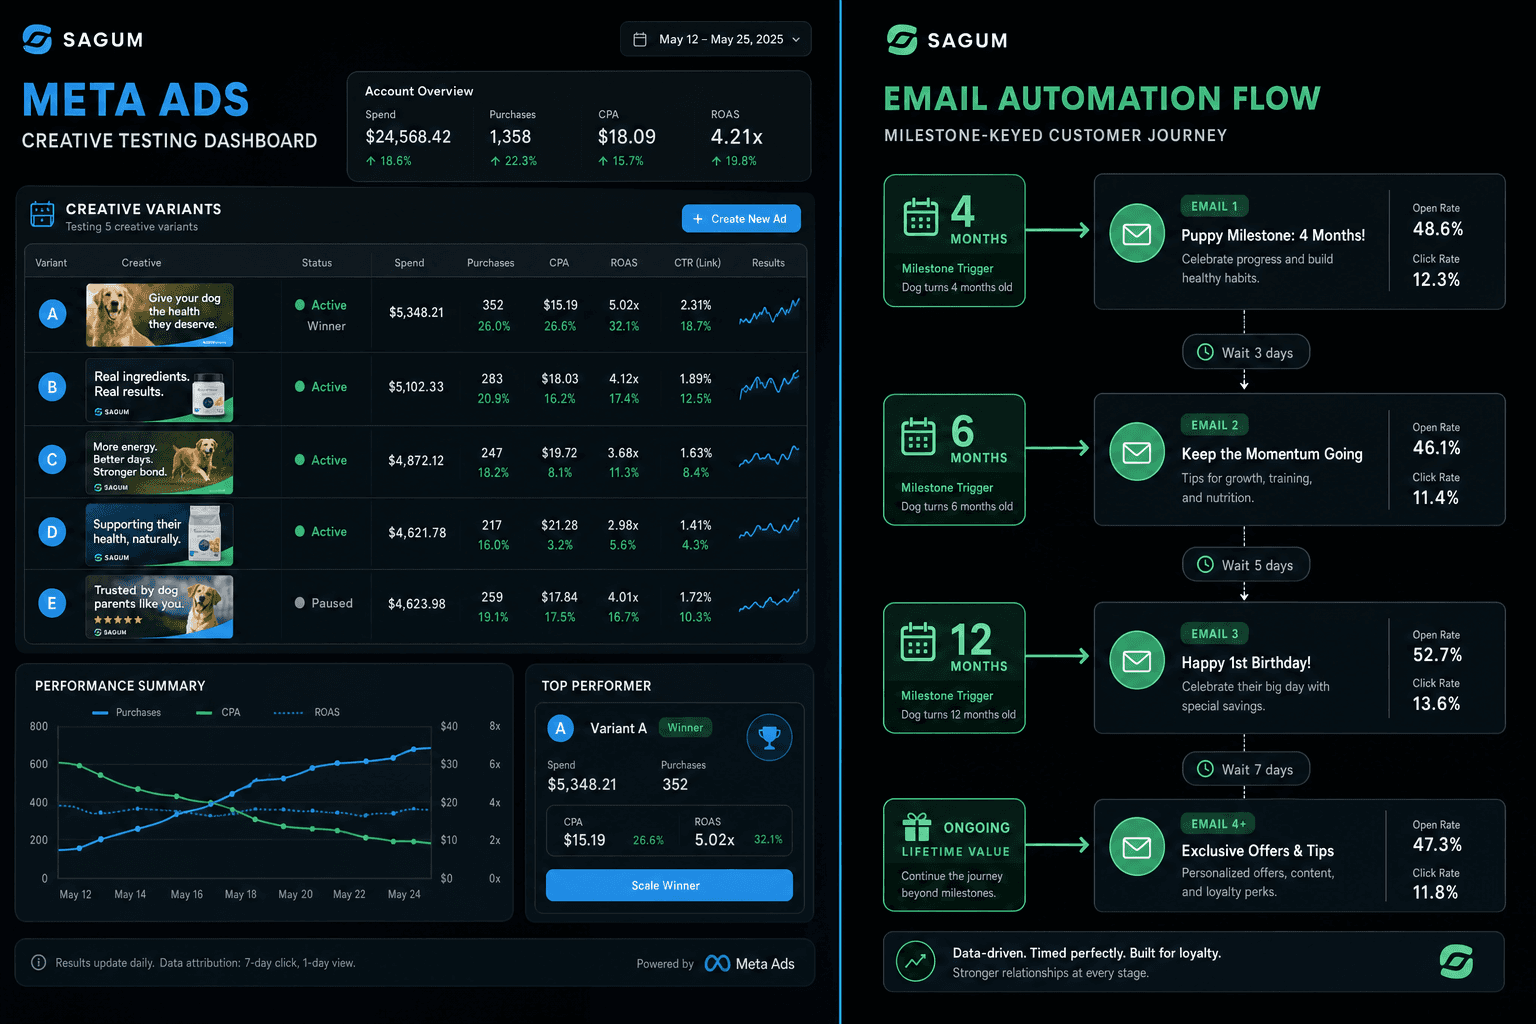Click the 4 Months calendar icon
The width and height of the screenshot is (1536, 1024).
coord(920,217)
